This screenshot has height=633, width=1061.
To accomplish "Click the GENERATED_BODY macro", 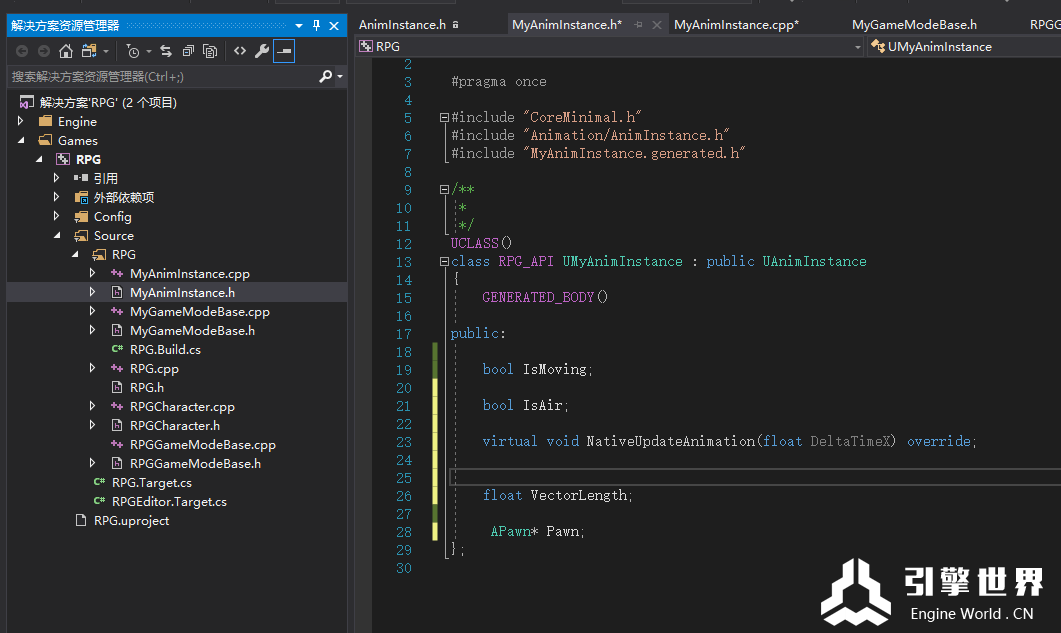I will 538,297.
